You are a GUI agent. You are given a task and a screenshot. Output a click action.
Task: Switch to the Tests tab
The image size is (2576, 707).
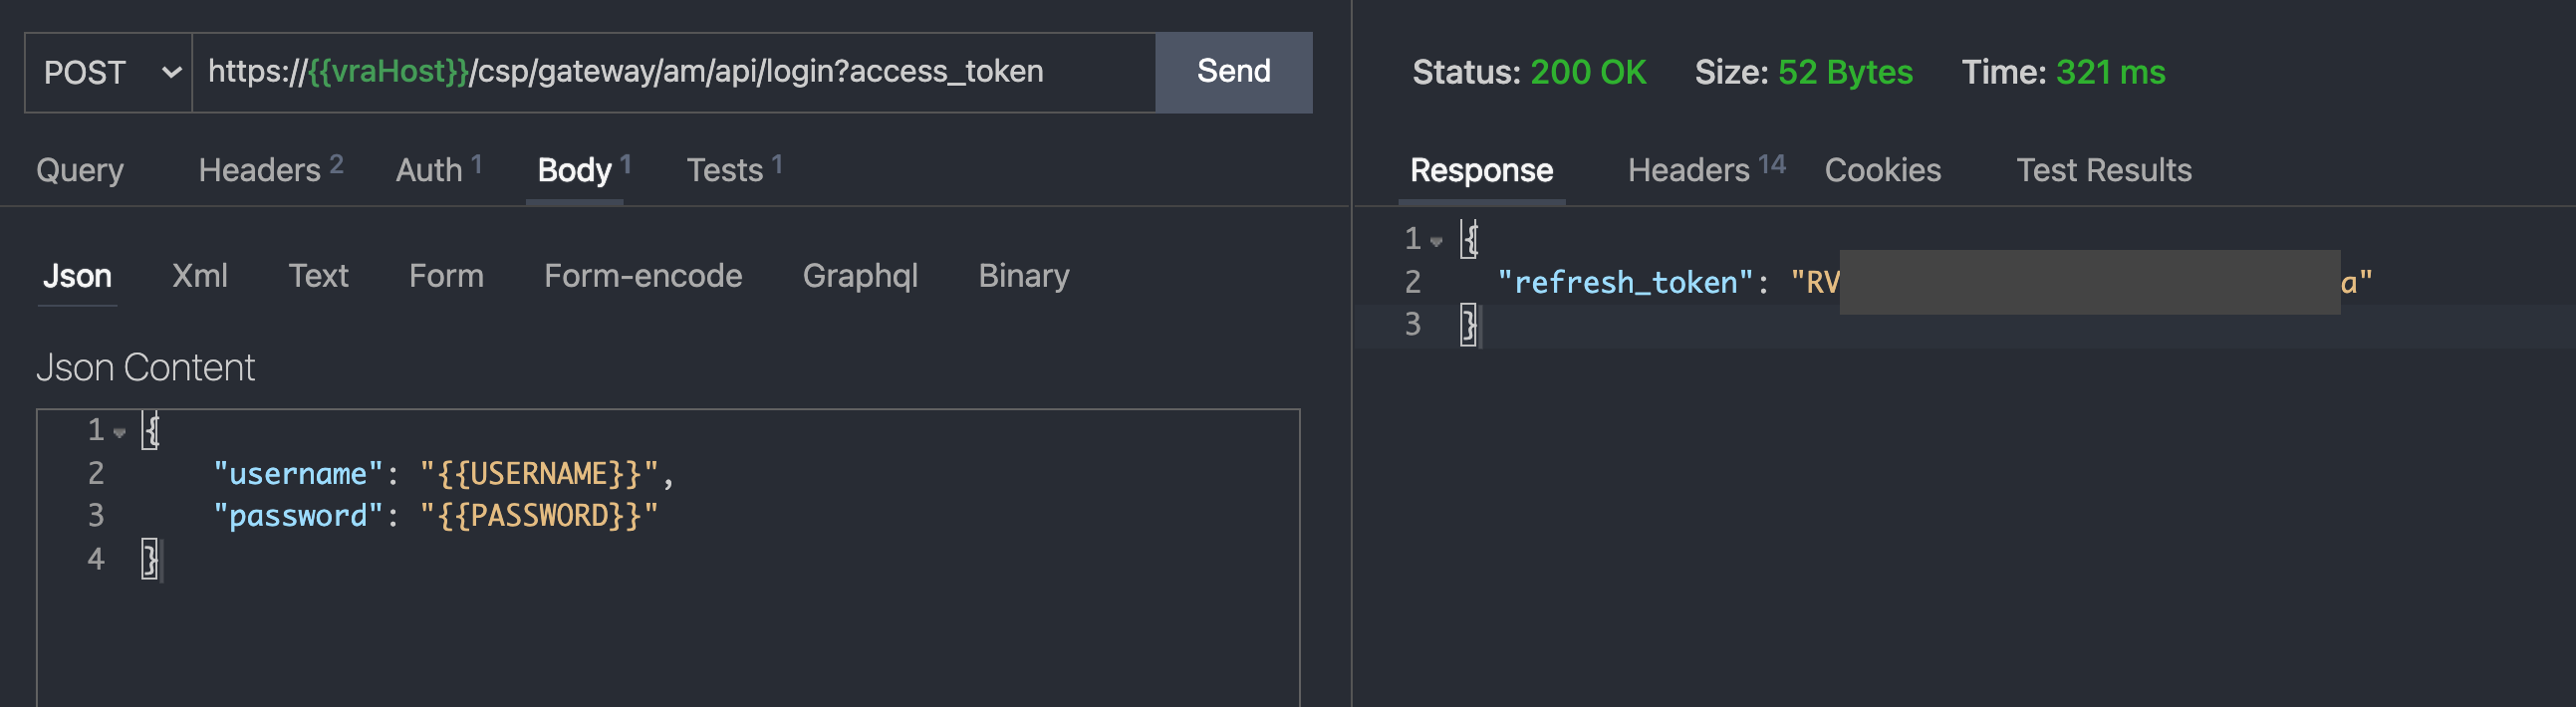pos(725,169)
